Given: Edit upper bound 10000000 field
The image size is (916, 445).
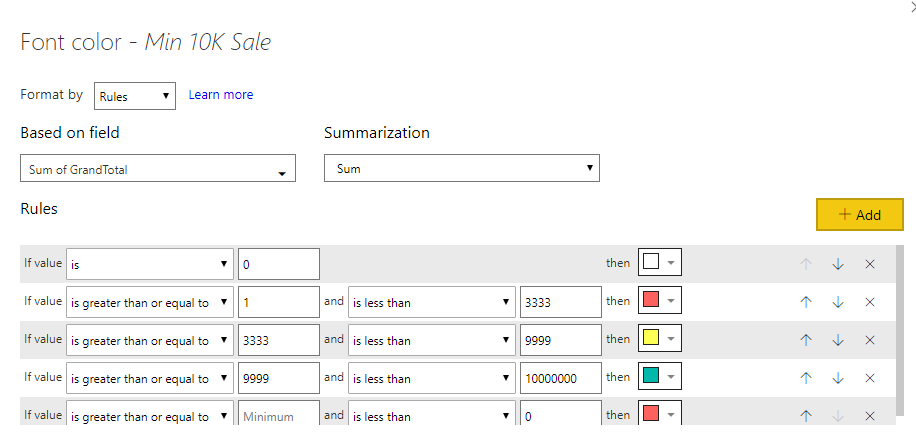Looking at the screenshot, I should (561, 378).
